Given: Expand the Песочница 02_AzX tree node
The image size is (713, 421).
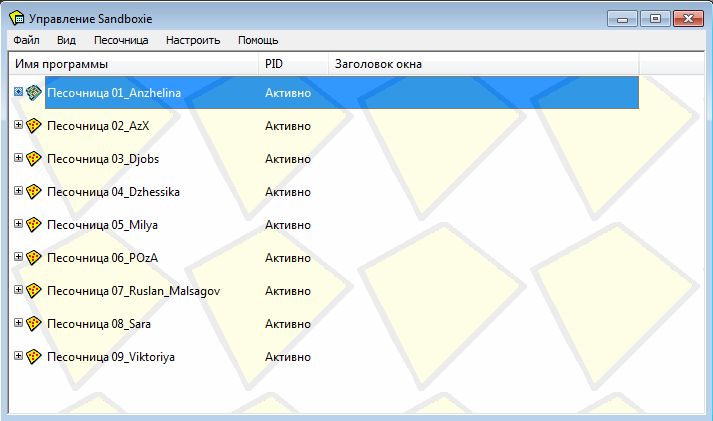Looking at the screenshot, I should (x=18, y=125).
